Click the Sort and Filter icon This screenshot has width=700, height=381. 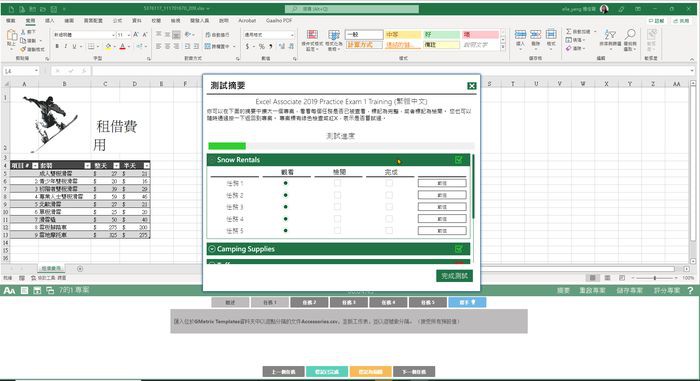[x=610, y=34]
